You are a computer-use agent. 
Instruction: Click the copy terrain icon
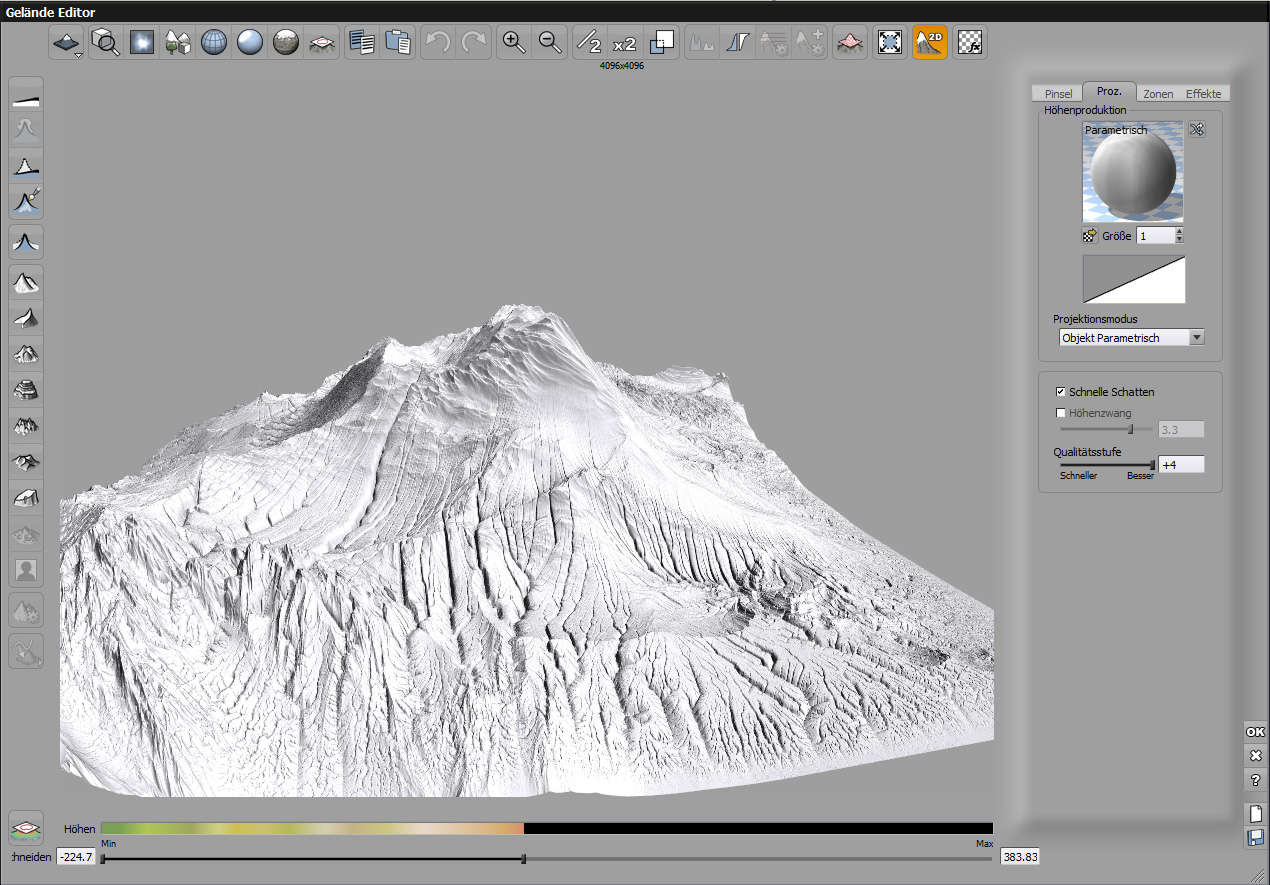[x=362, y=42]
